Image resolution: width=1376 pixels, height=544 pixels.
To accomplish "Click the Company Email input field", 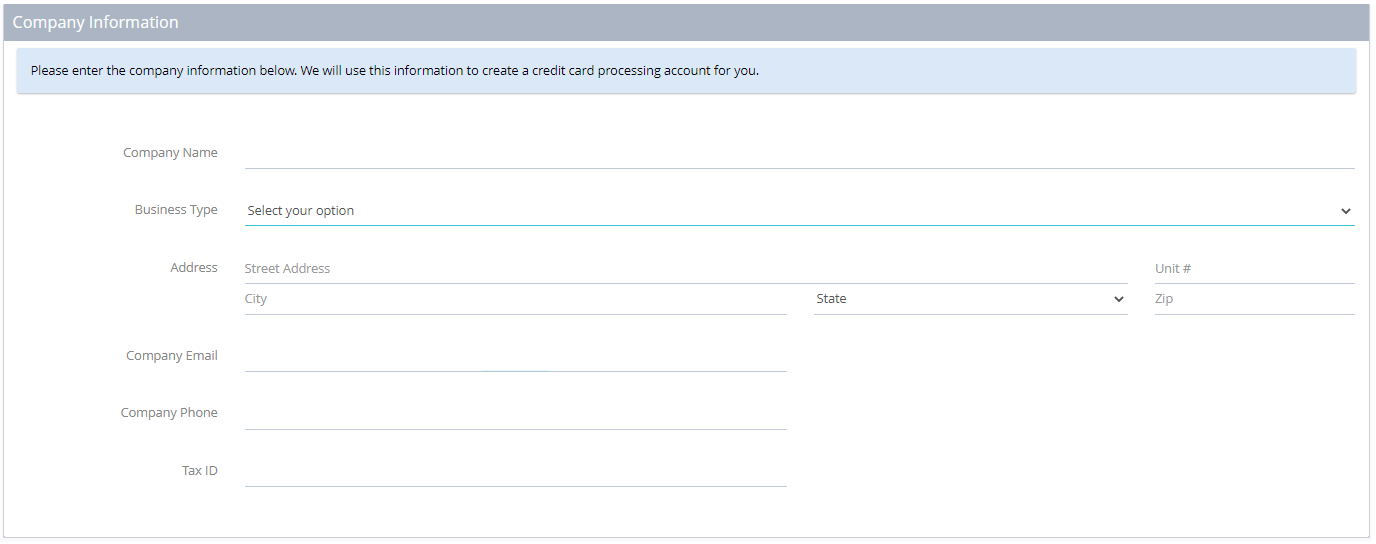I will 515,357.
